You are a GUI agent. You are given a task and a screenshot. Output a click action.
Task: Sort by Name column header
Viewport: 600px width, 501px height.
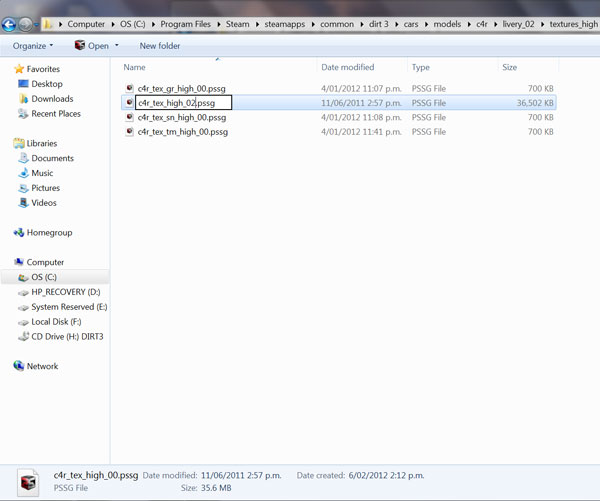click(134, 67)
